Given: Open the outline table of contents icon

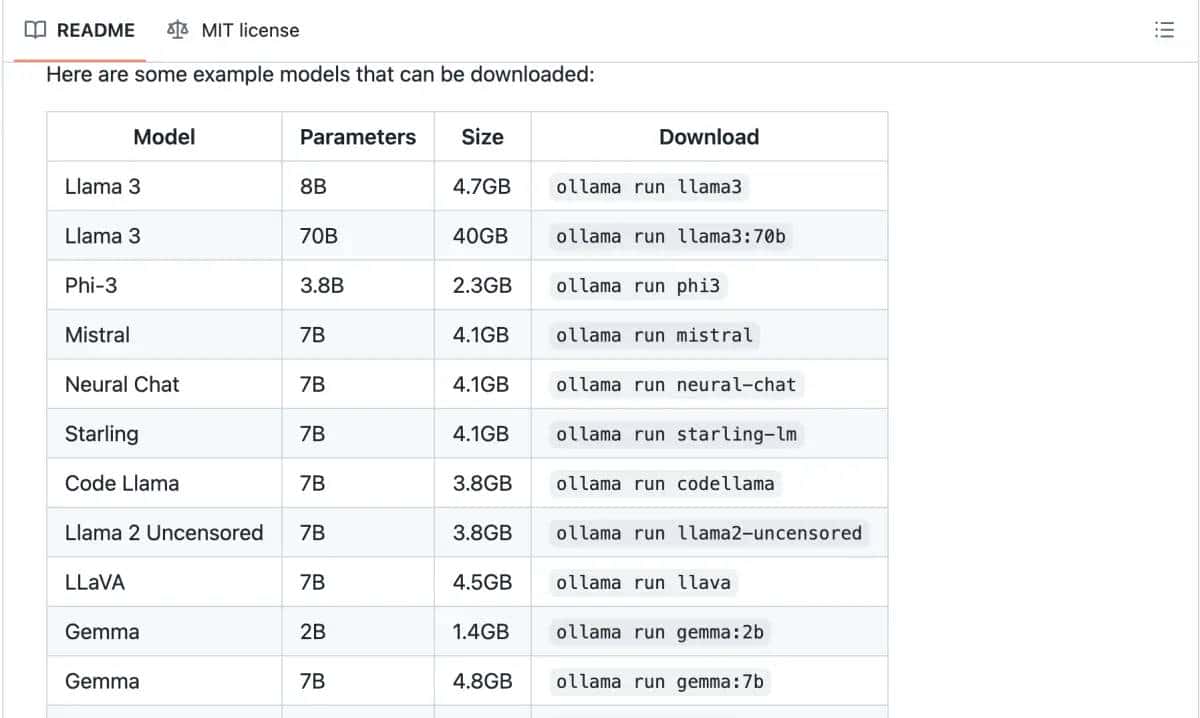Looking at the screenshot, I should tap(1164, 30).
